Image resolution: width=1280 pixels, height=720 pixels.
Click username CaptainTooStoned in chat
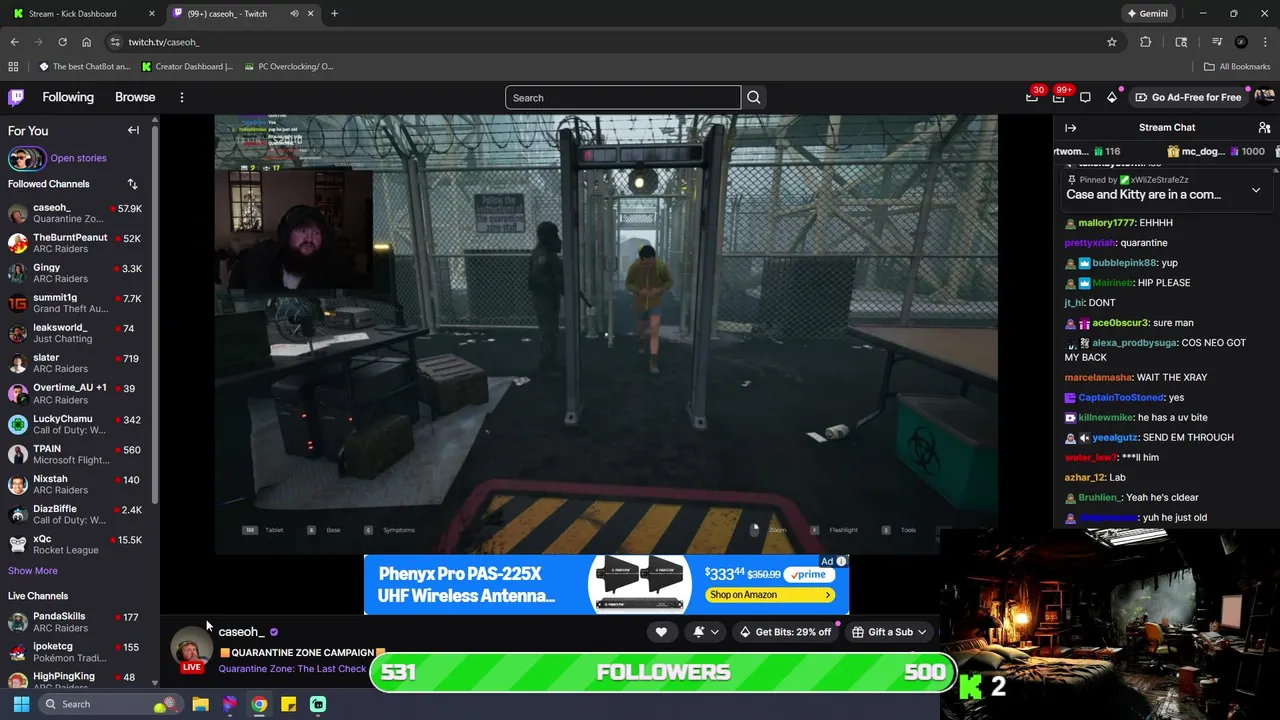click(x=1121, y=398)
